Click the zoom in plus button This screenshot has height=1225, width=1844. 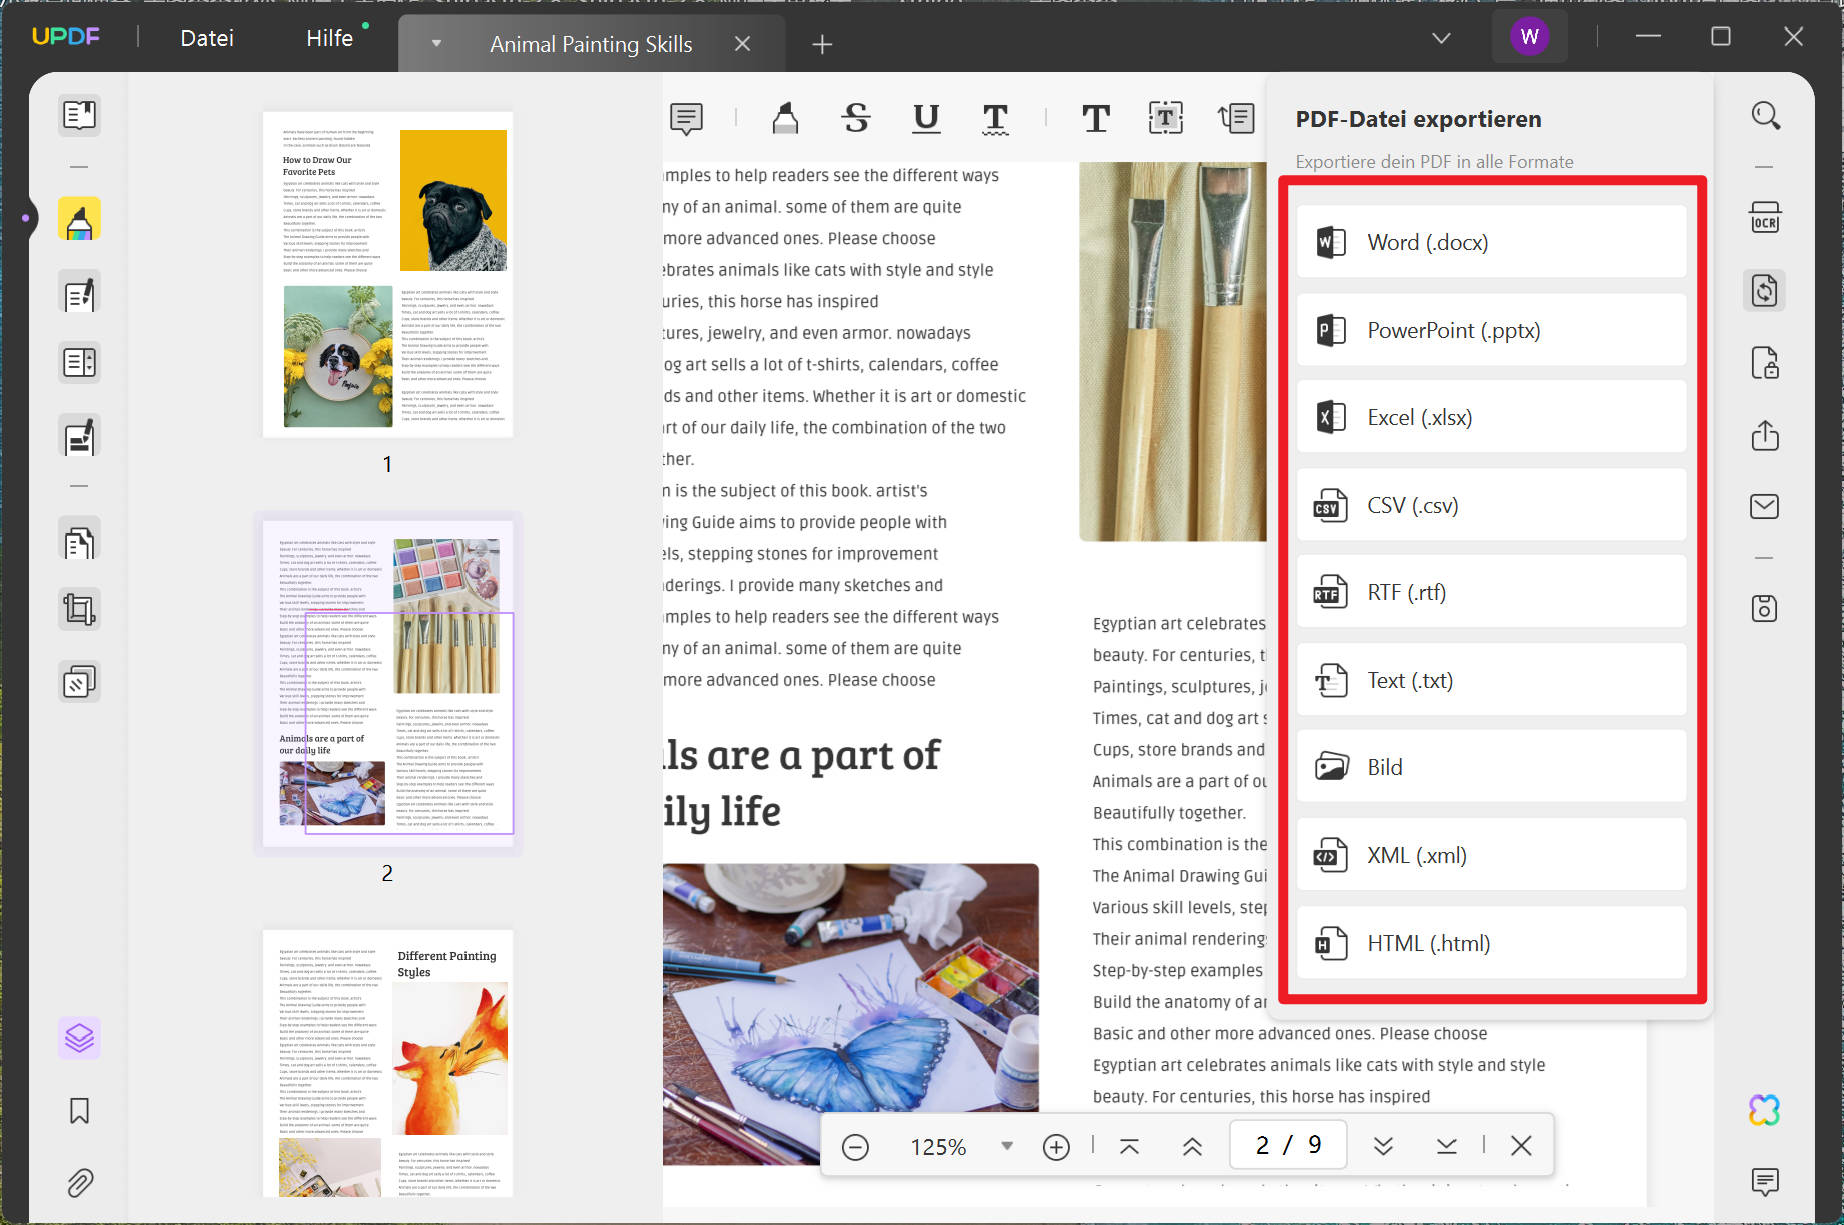tap(1056, 1146)
